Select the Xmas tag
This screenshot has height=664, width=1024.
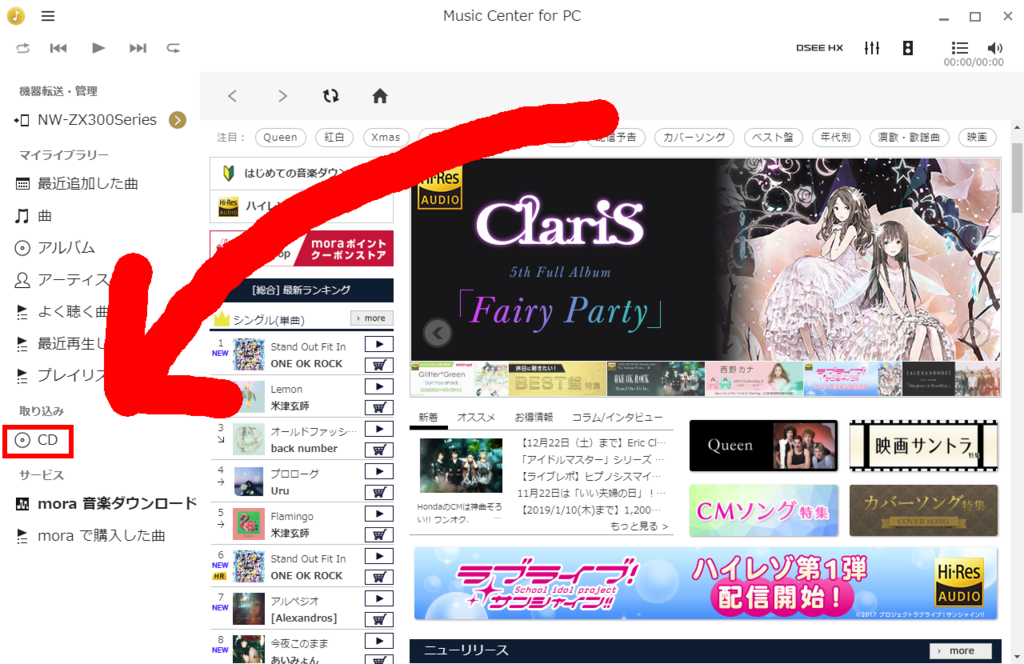[x=386, y=137]
